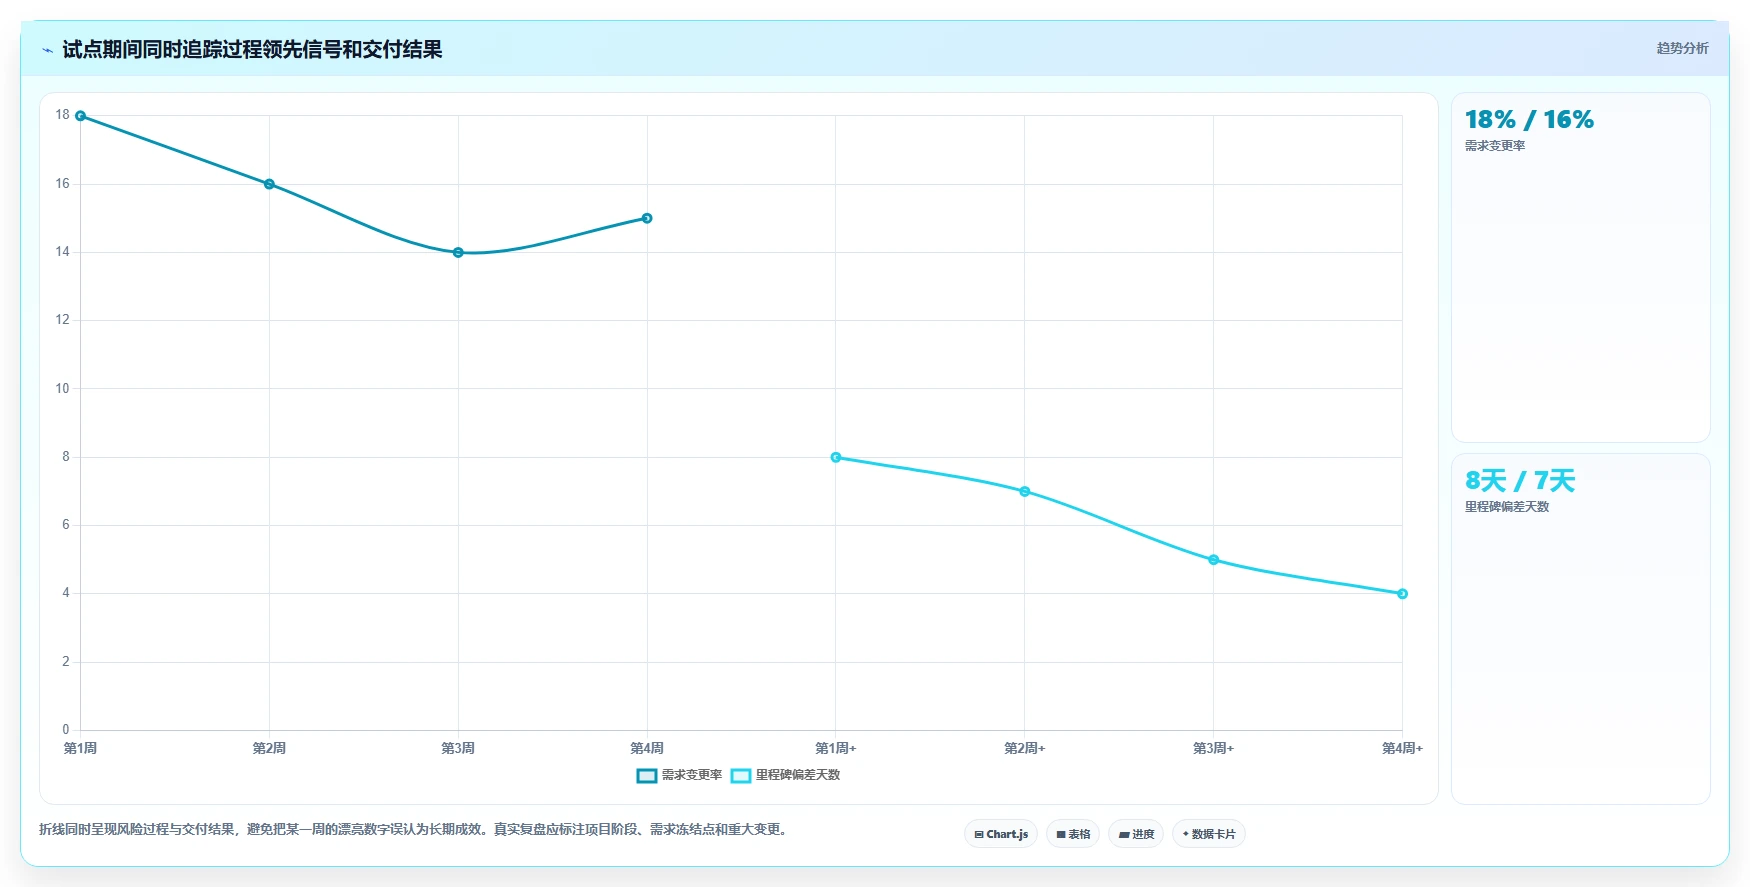Viewport: 1750px width, 887px height.
Task: Click the 第2周 data point at 16
Action: pos(269,184)
